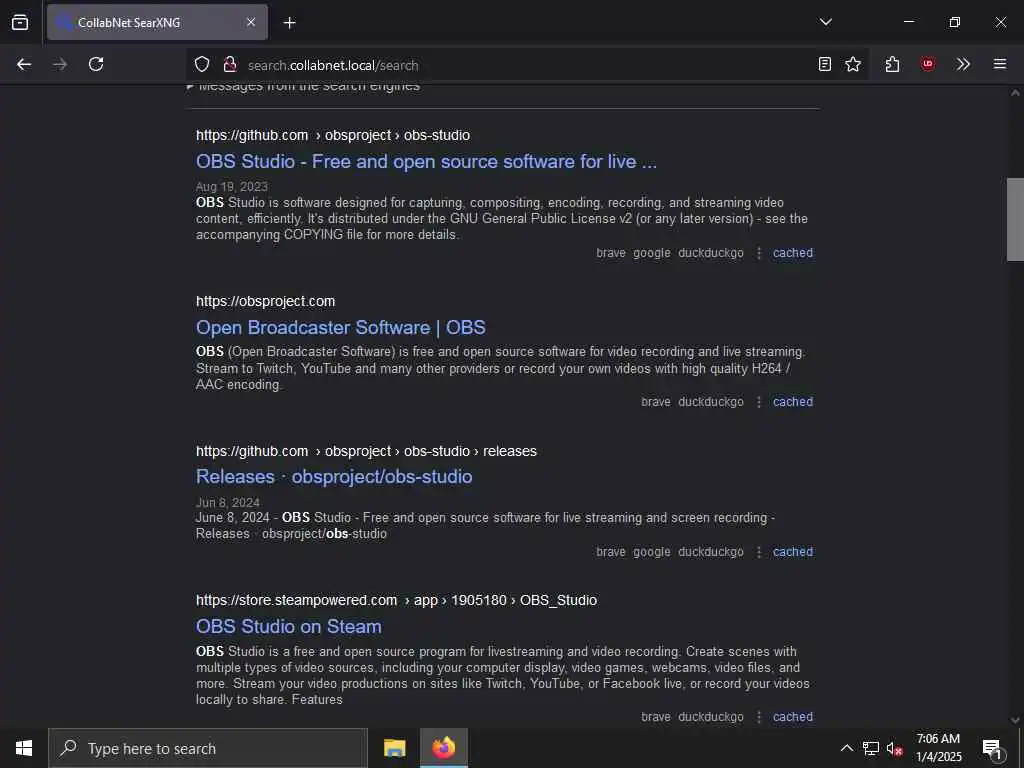
Task: Click the Aug 19, 2023 date text
Action: [x=232, y=187]
